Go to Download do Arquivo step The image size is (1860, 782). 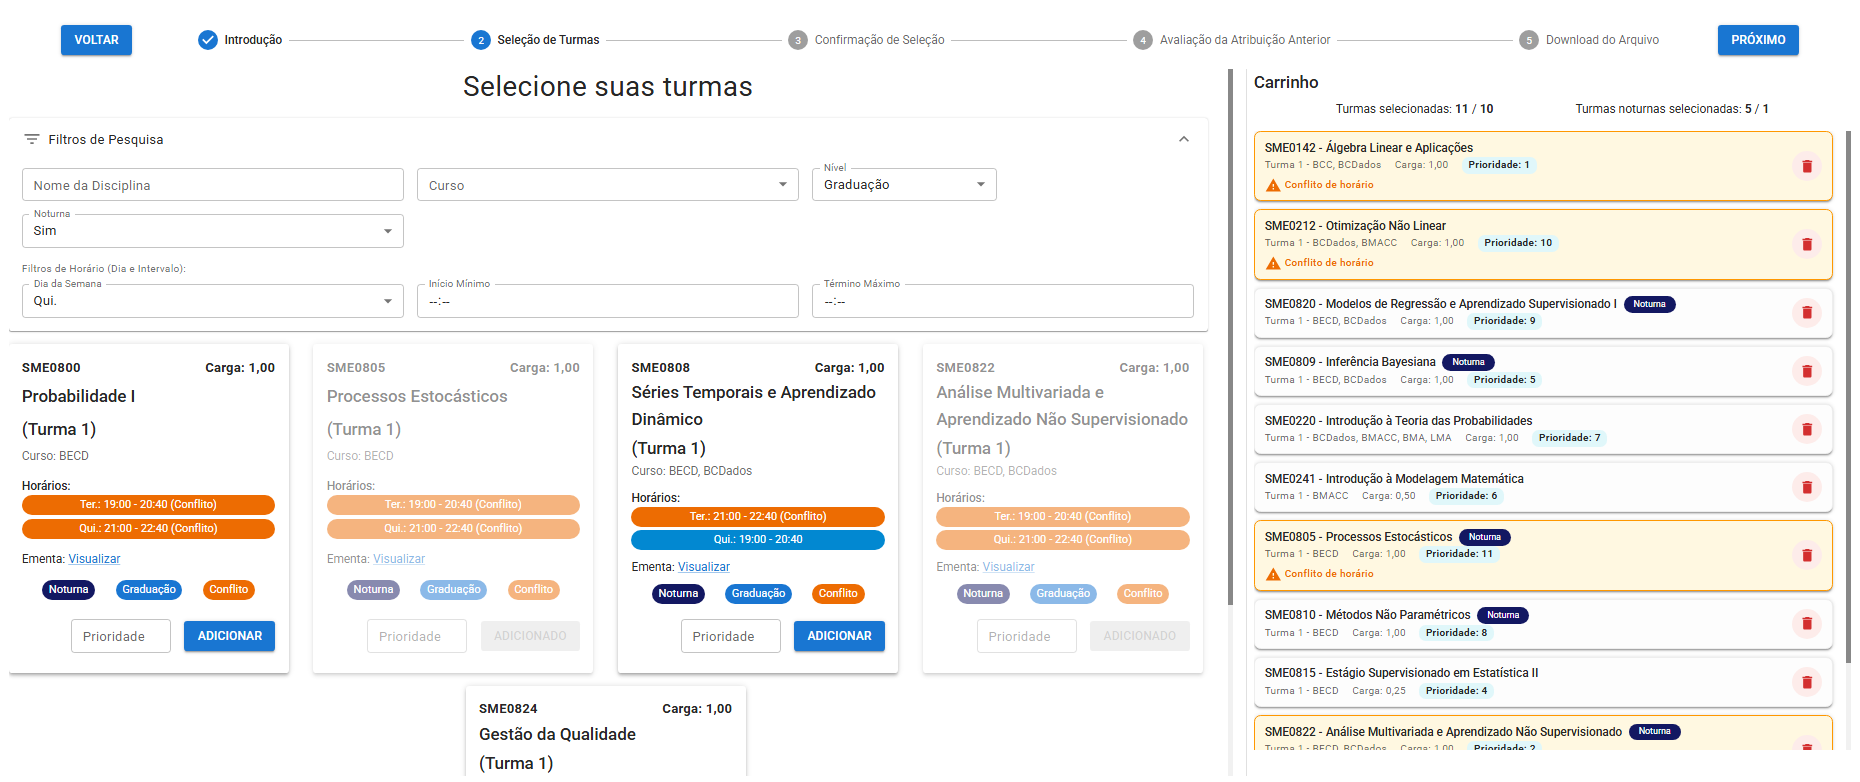(1589, 40)
